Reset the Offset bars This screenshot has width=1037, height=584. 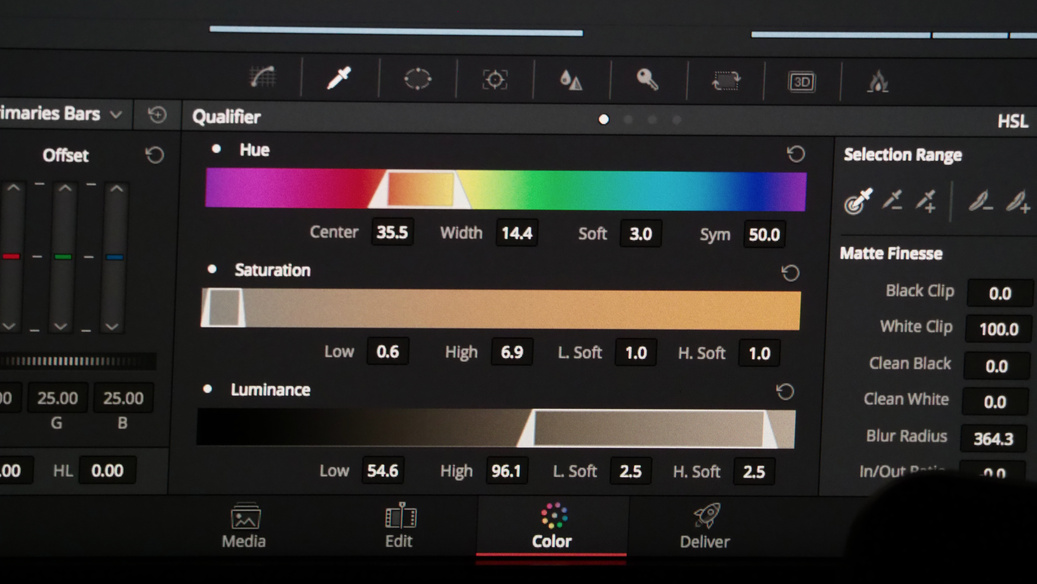coord(155,155)
